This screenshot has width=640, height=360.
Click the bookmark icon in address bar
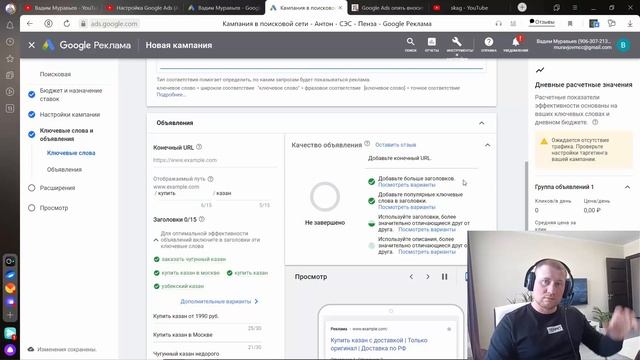[570, 24]
